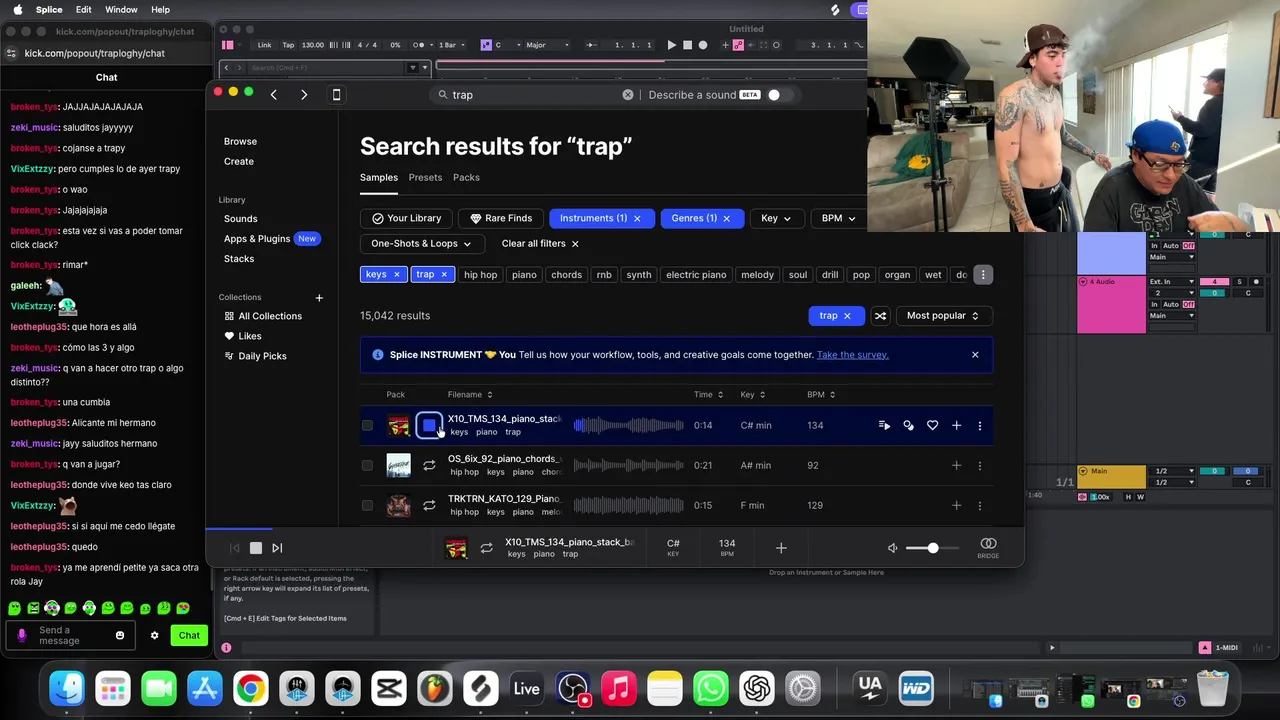
Task: Click the green Chat send button
Action: (x=189, y=635)
